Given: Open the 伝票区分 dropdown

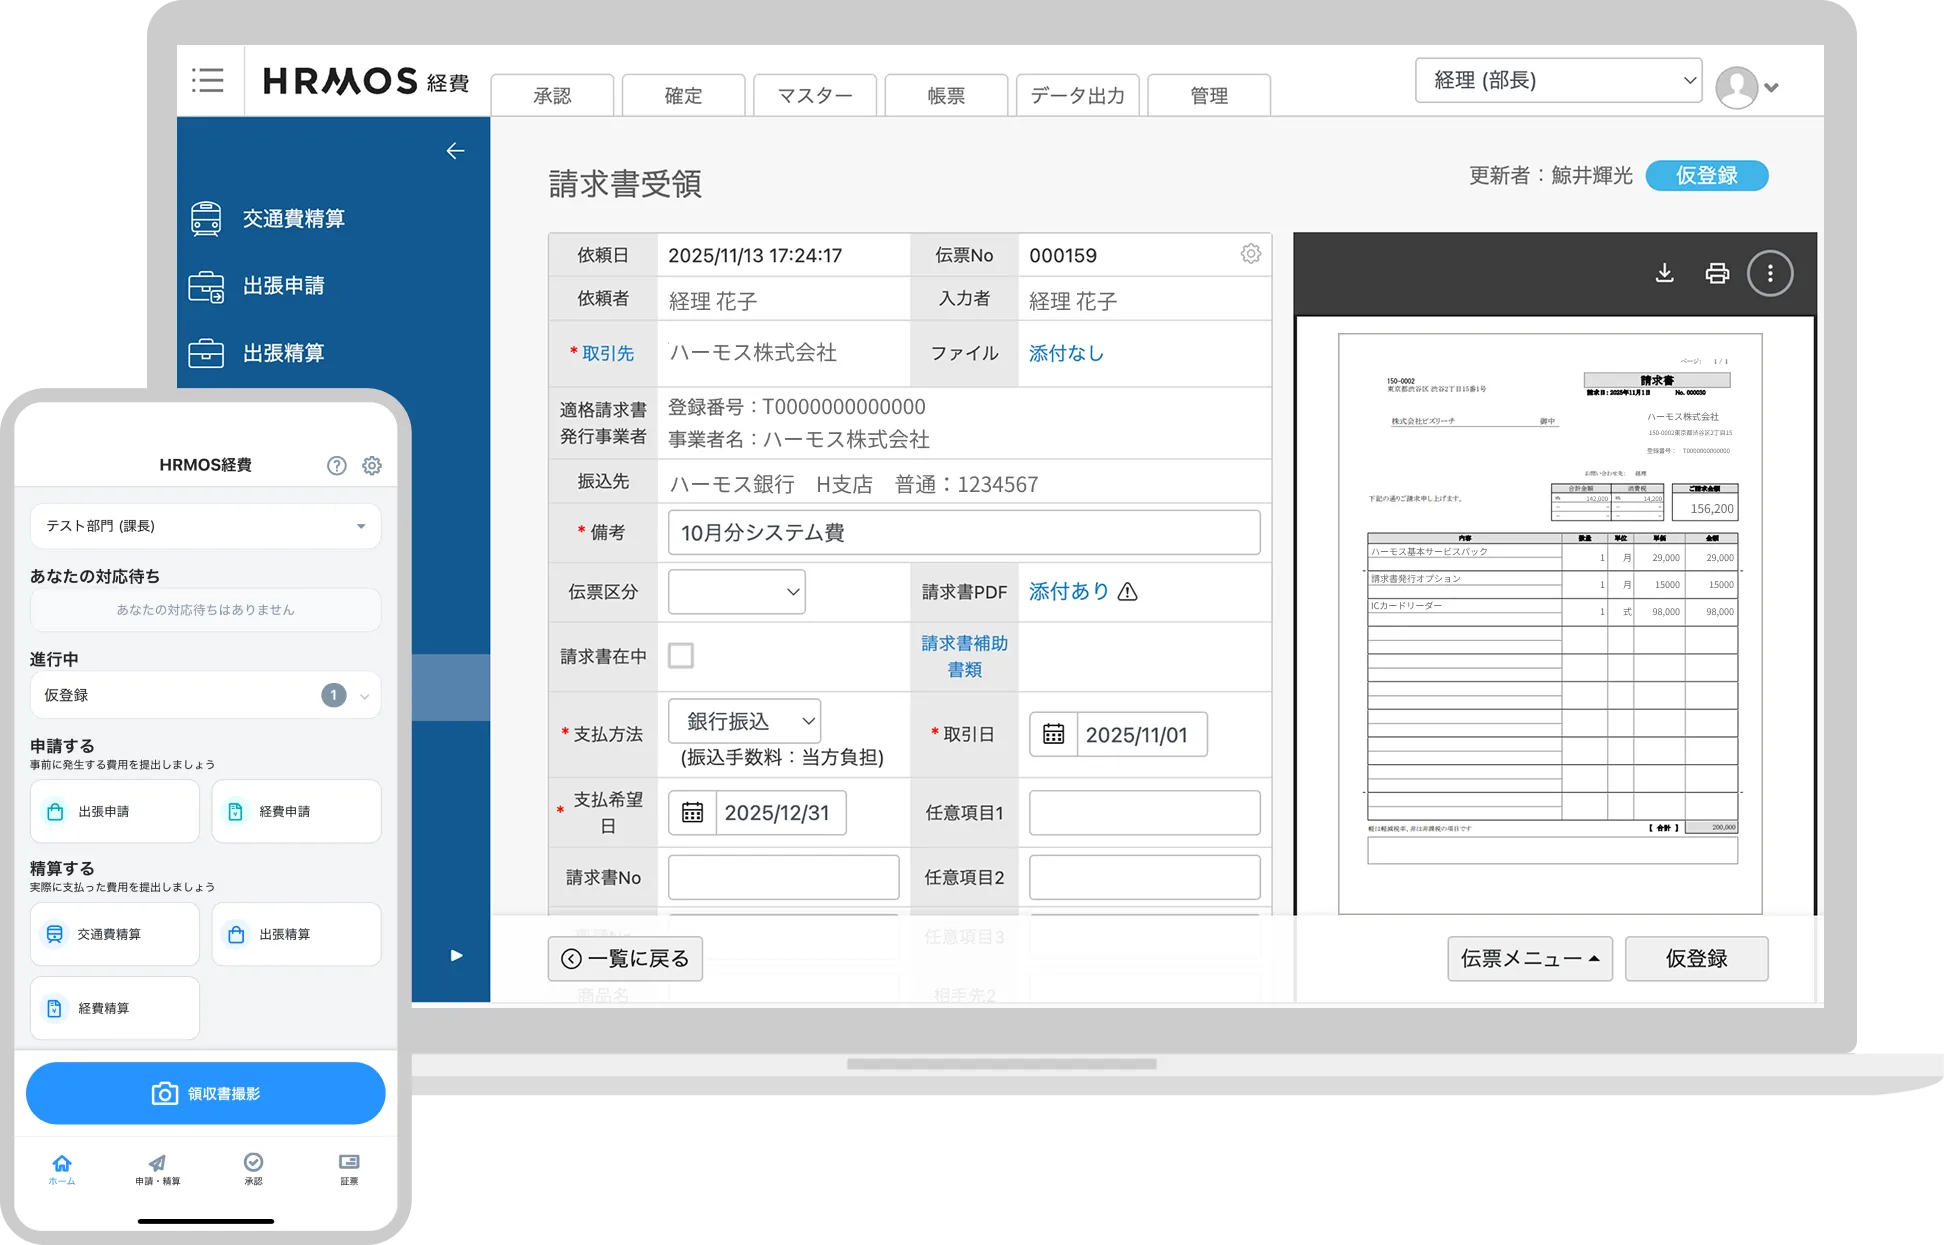Looking at the screenshot, I should [x=735, y=591].
